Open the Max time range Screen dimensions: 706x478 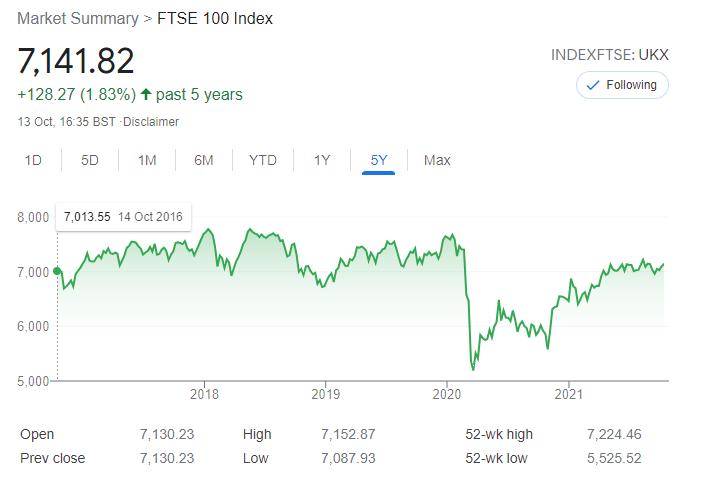click(x=437, y=160)
